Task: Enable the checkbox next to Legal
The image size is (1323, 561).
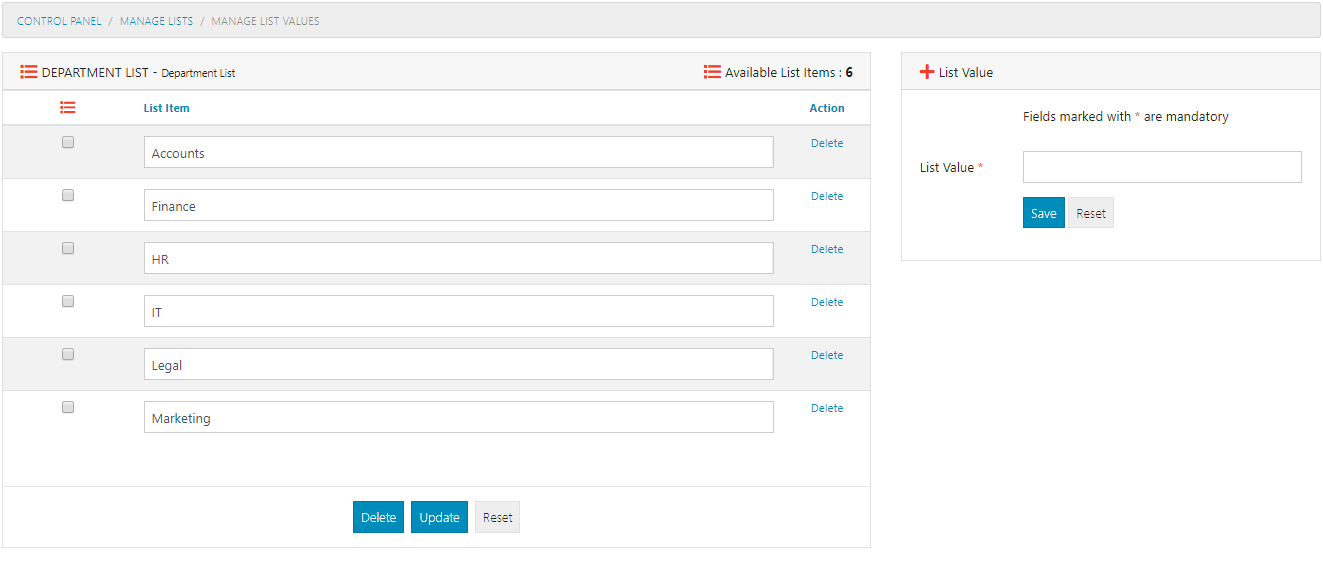Action: tap(68, 355)
